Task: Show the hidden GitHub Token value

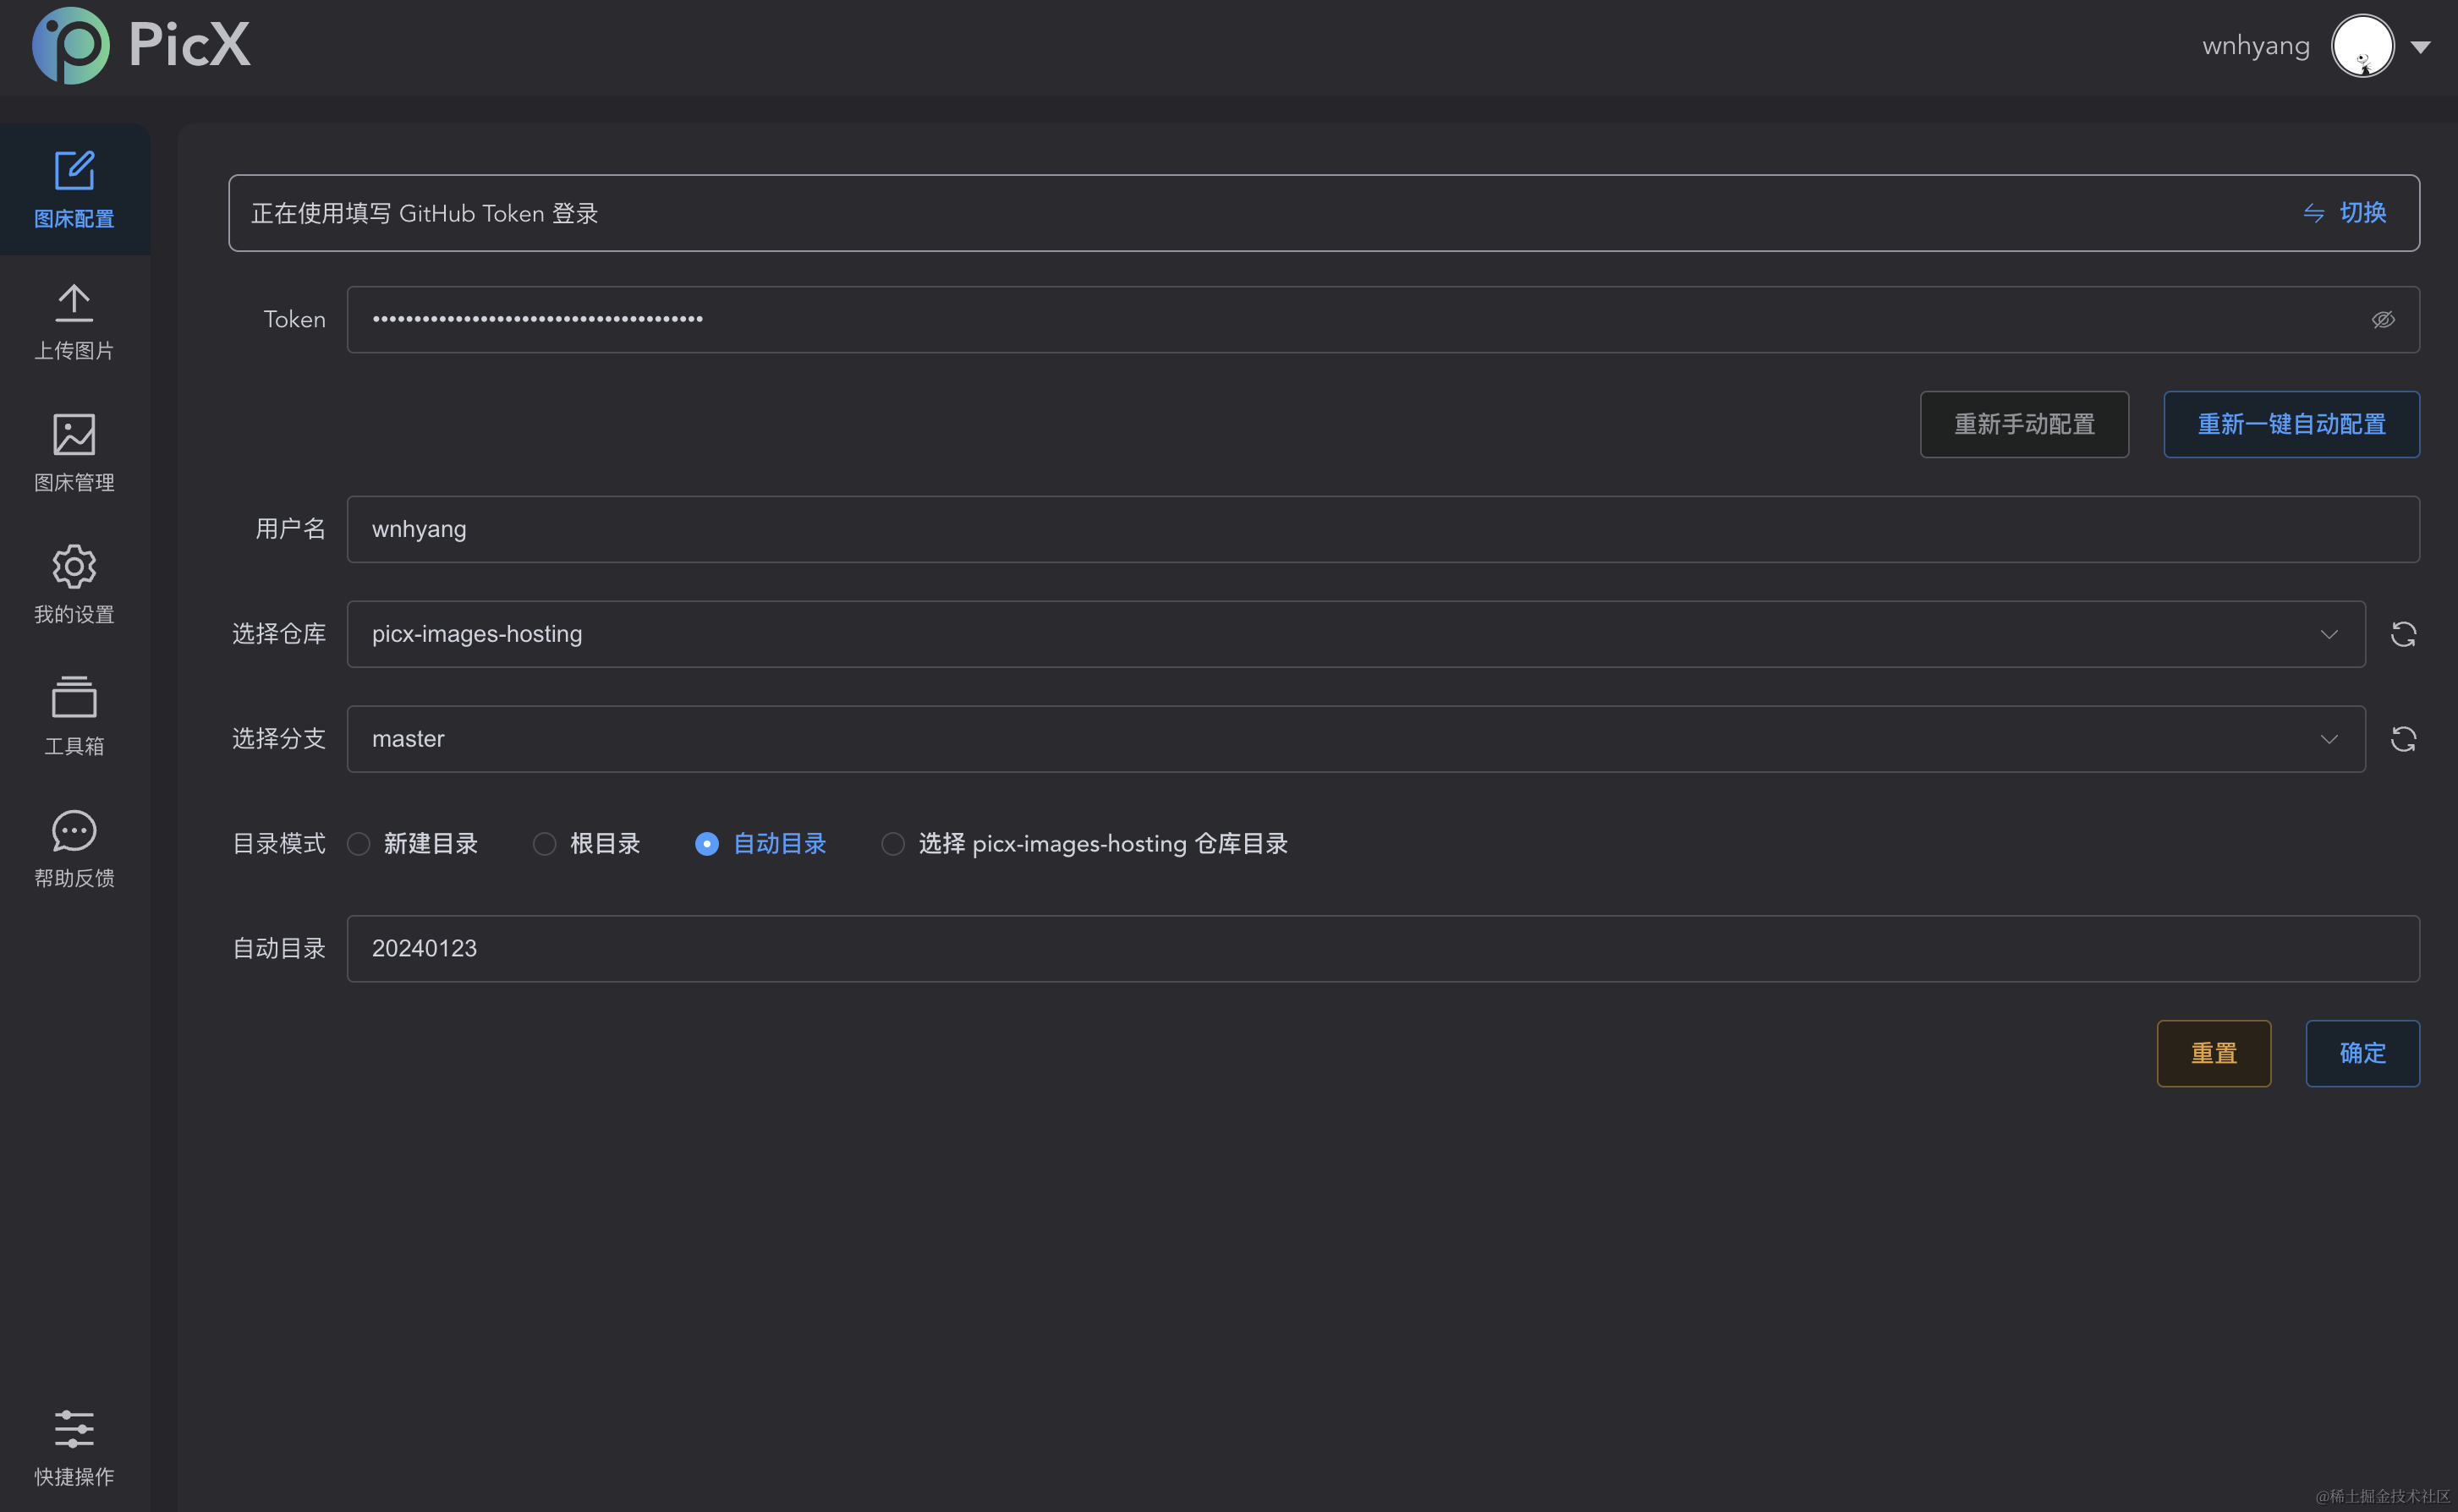Action: coord(2384,319)
